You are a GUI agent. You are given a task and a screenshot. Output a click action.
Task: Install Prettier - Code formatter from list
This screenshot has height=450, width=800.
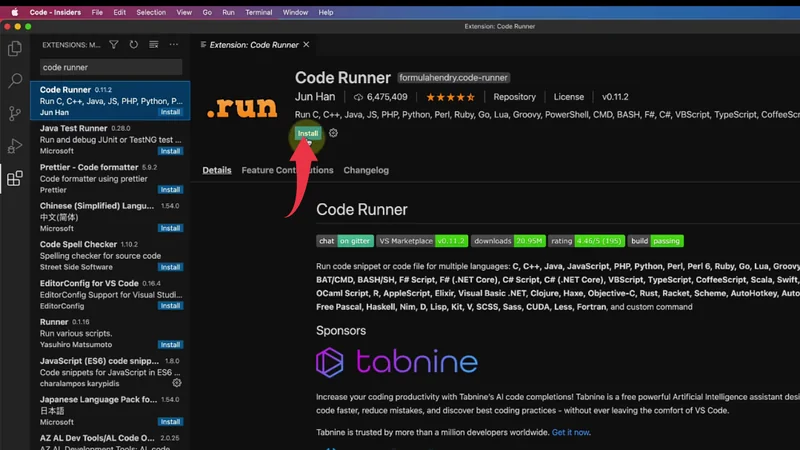(170, 189)
